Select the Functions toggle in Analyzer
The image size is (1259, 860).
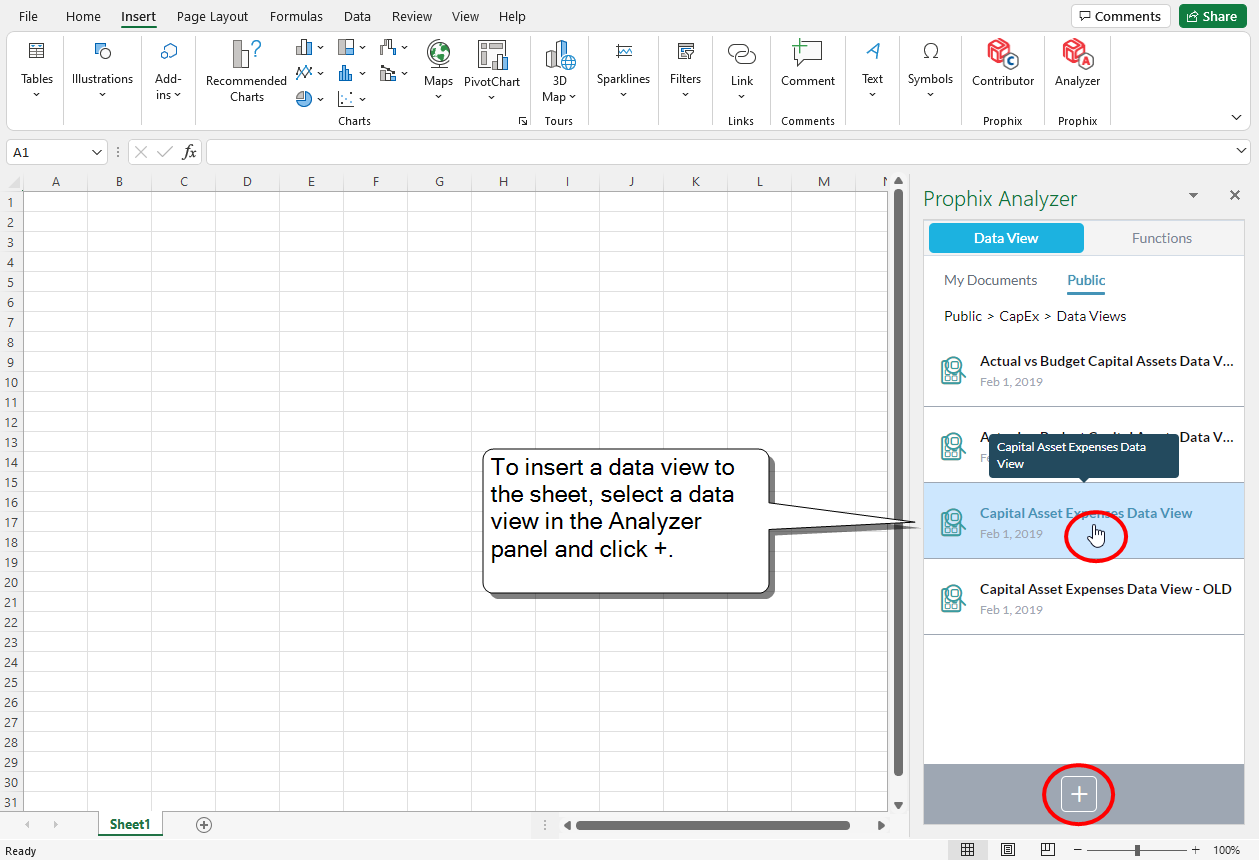pos(1162,238)
